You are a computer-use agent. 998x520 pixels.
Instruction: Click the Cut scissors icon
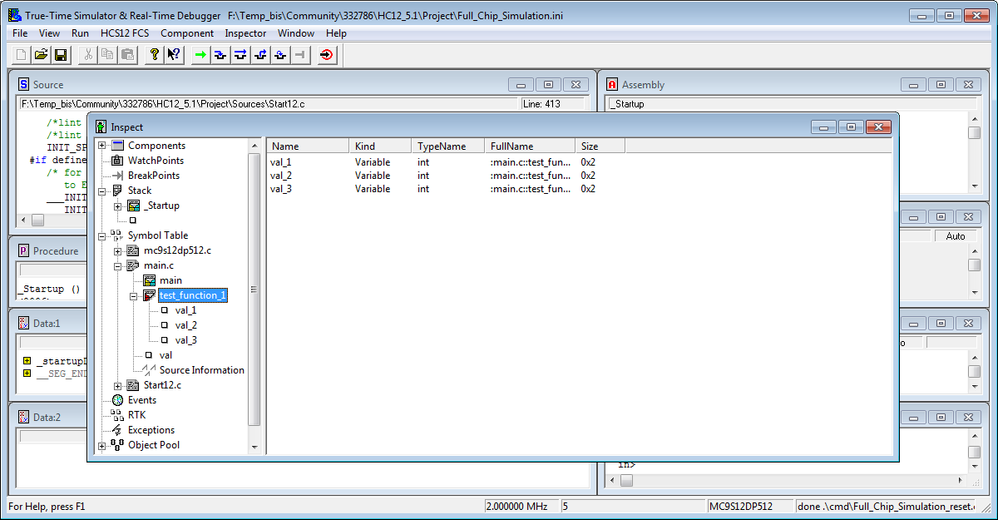88,55
